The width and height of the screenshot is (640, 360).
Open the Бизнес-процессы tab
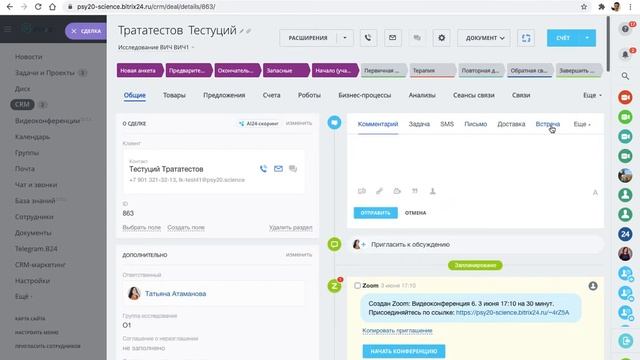(x=364, y=95)
